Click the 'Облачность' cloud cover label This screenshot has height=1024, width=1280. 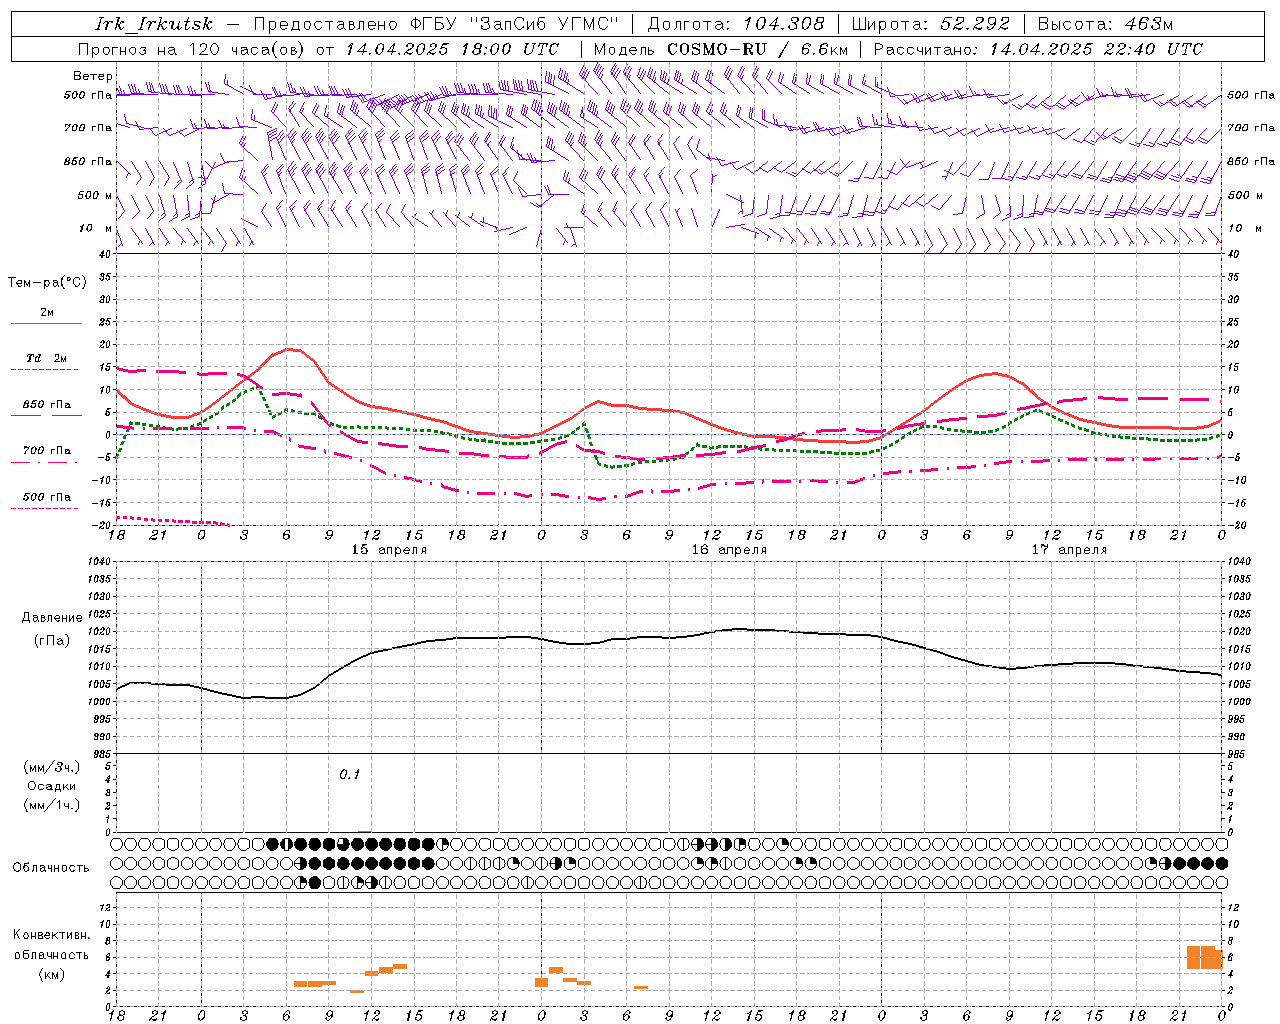click(x=51, y=867)
